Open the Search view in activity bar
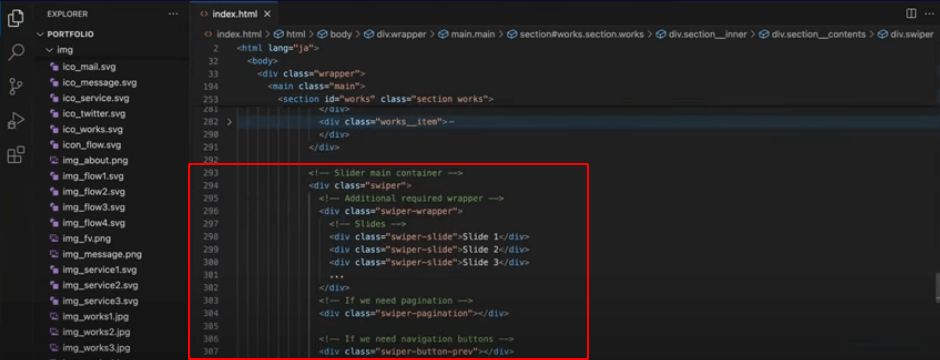940x360 pixels. pos(16,53)
